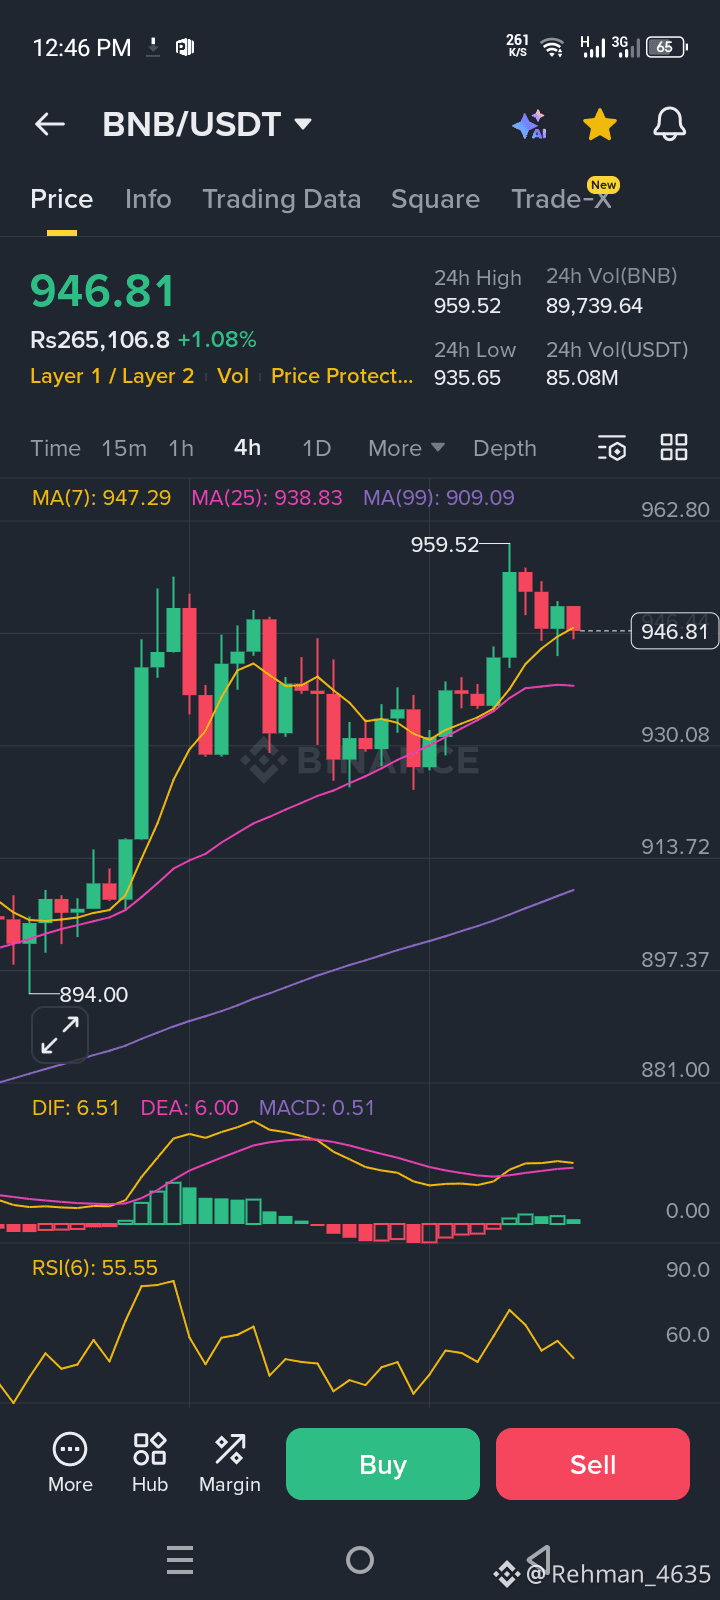Switch to the Info tab
720x1600 pixels.
coord(148,199)
